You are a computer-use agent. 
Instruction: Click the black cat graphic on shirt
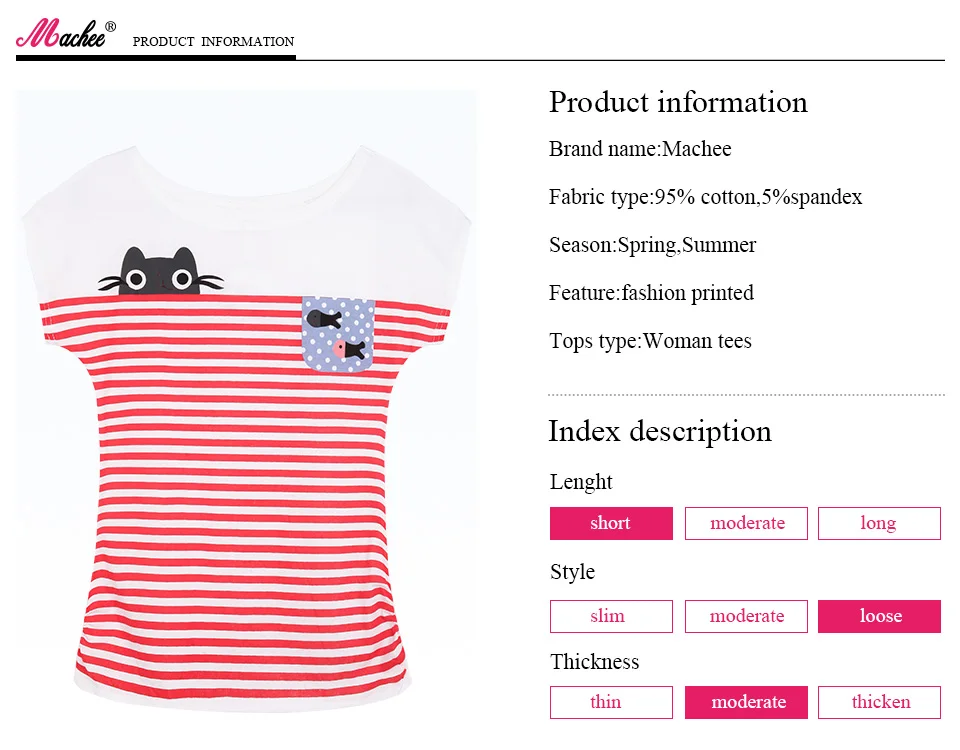(160, 271)
